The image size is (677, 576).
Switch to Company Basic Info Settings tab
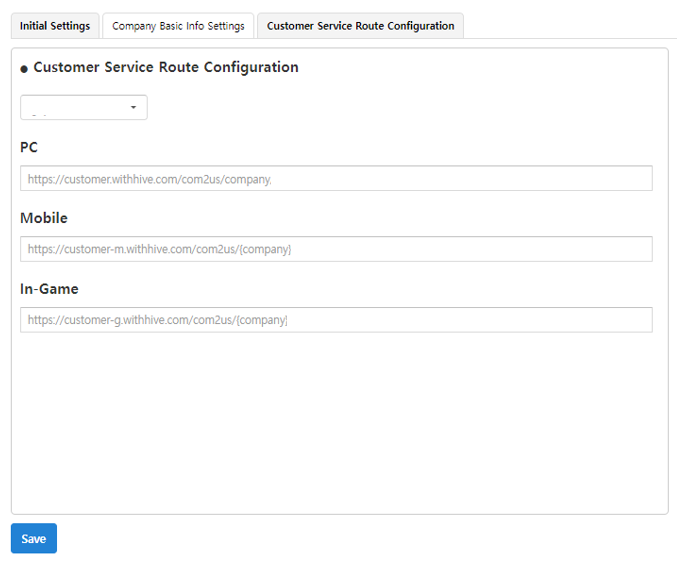point(178,26)
